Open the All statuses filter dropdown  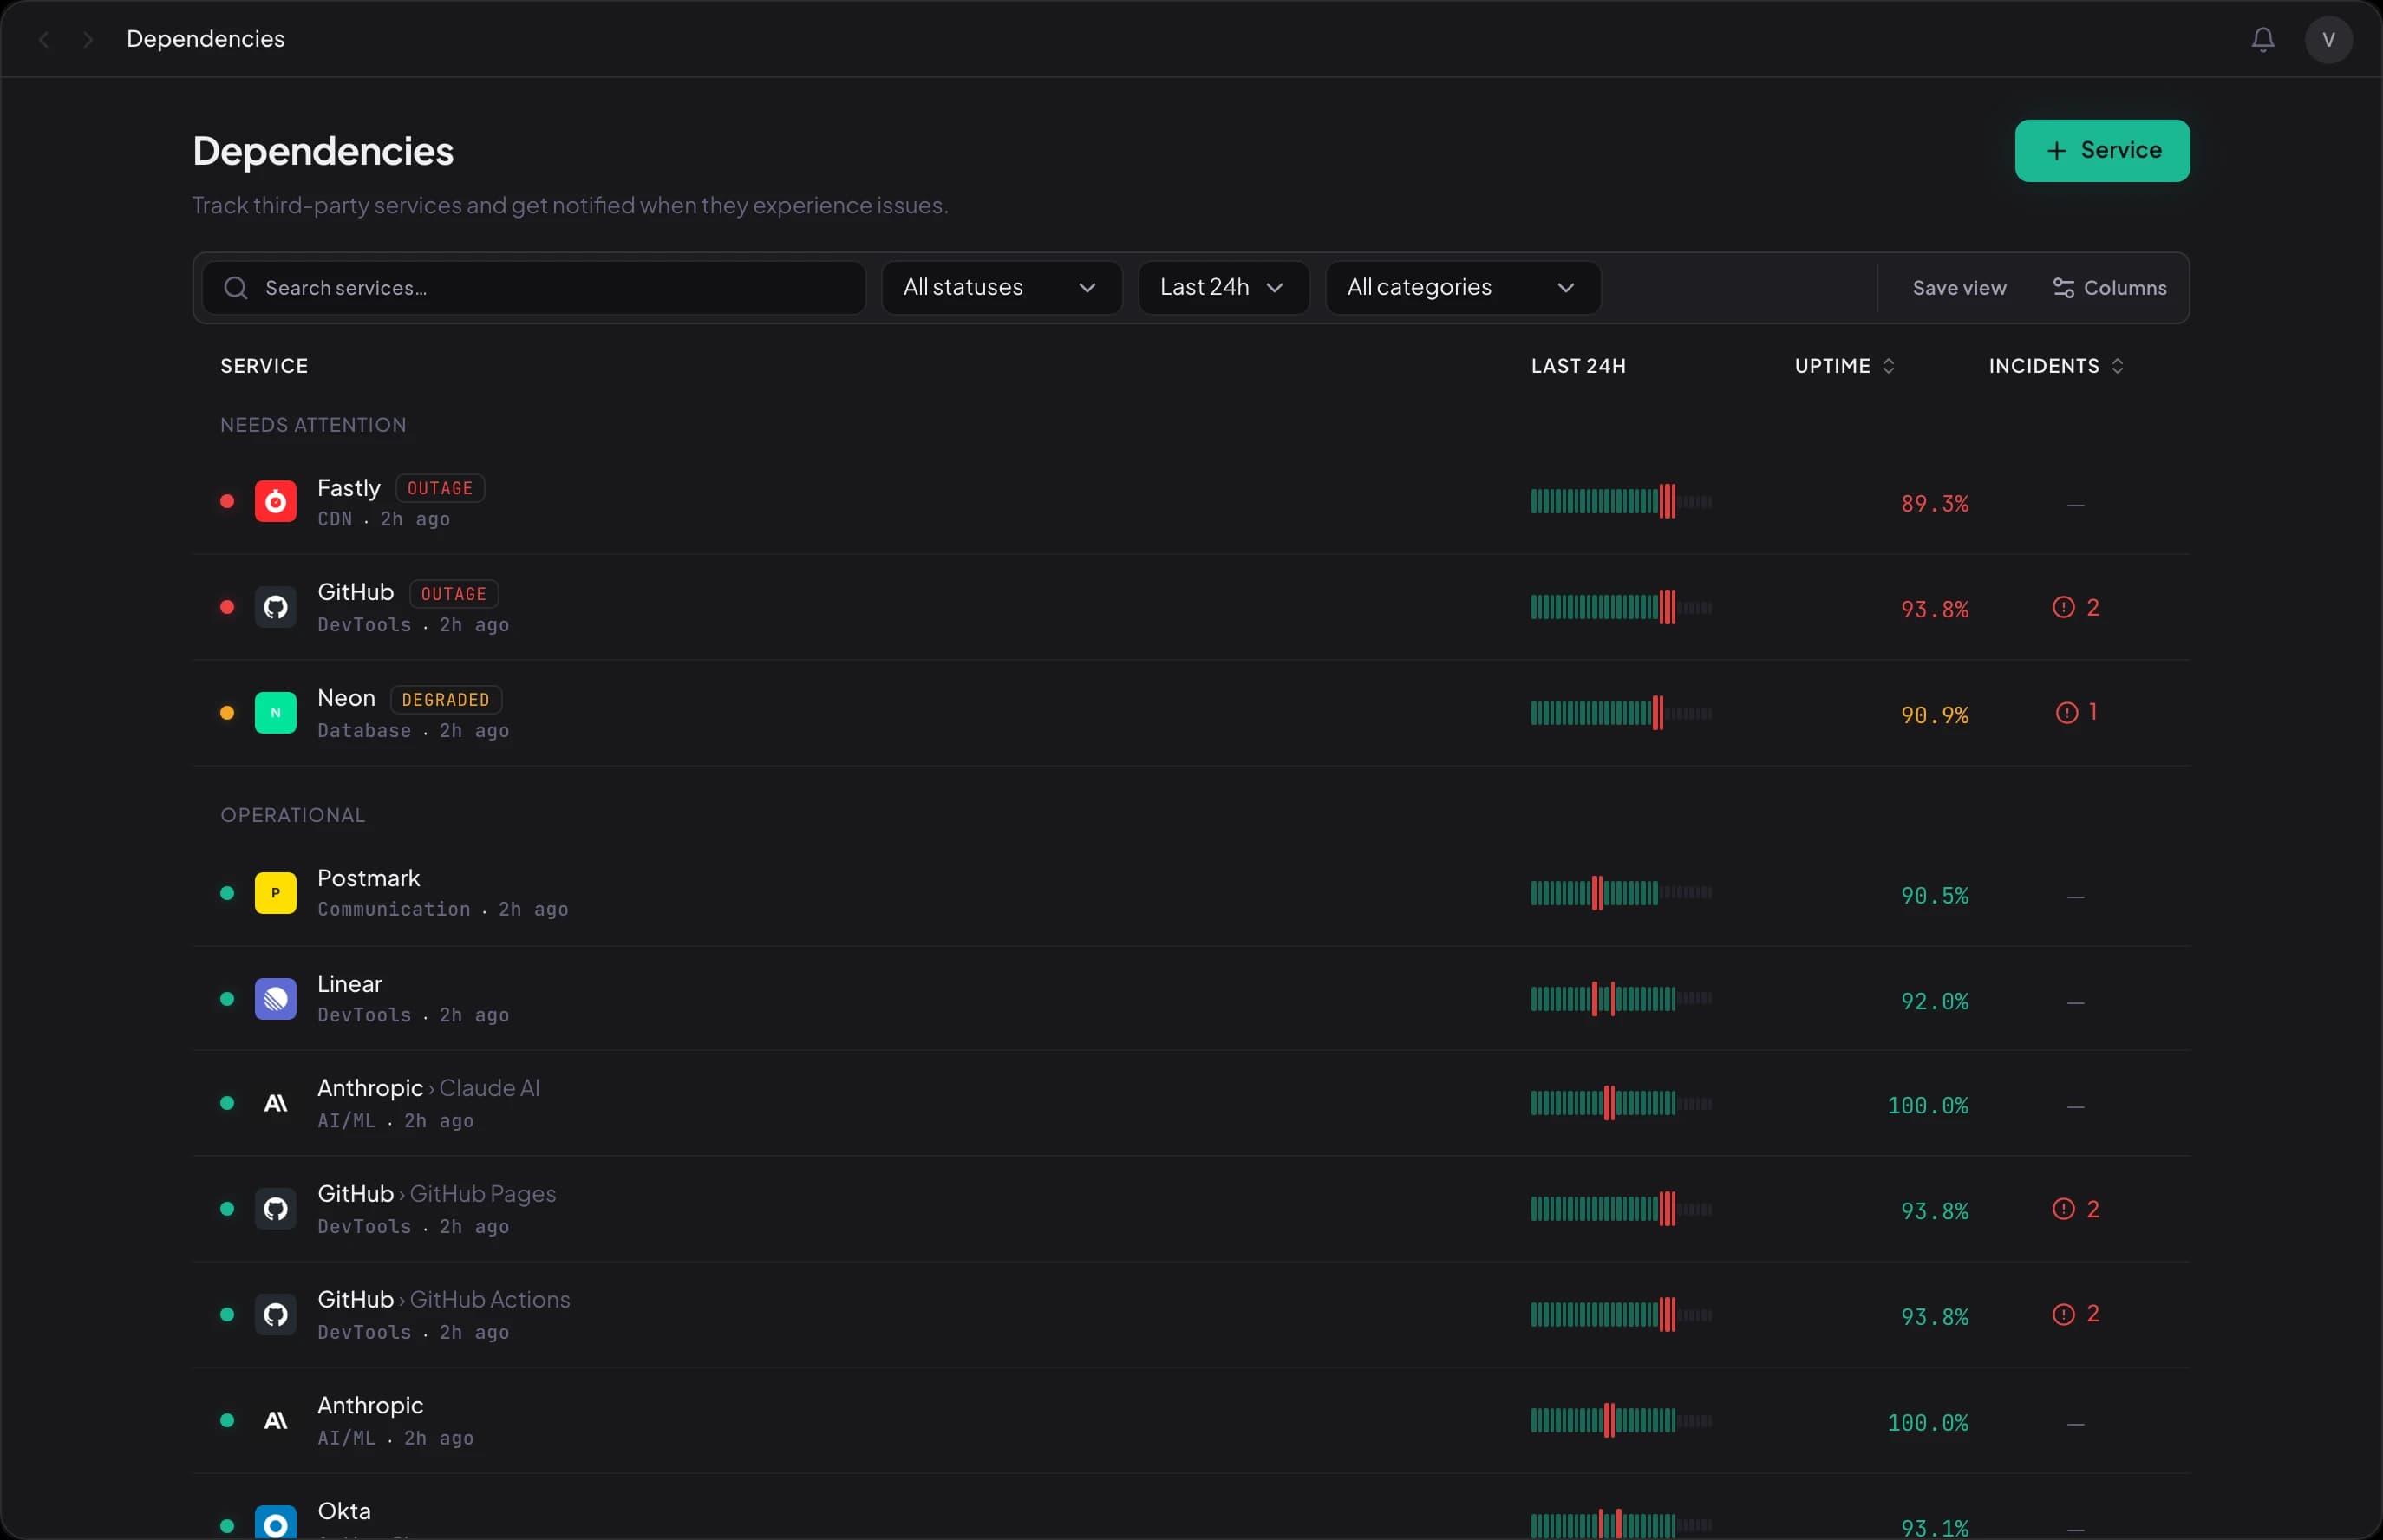[1001, 287]
